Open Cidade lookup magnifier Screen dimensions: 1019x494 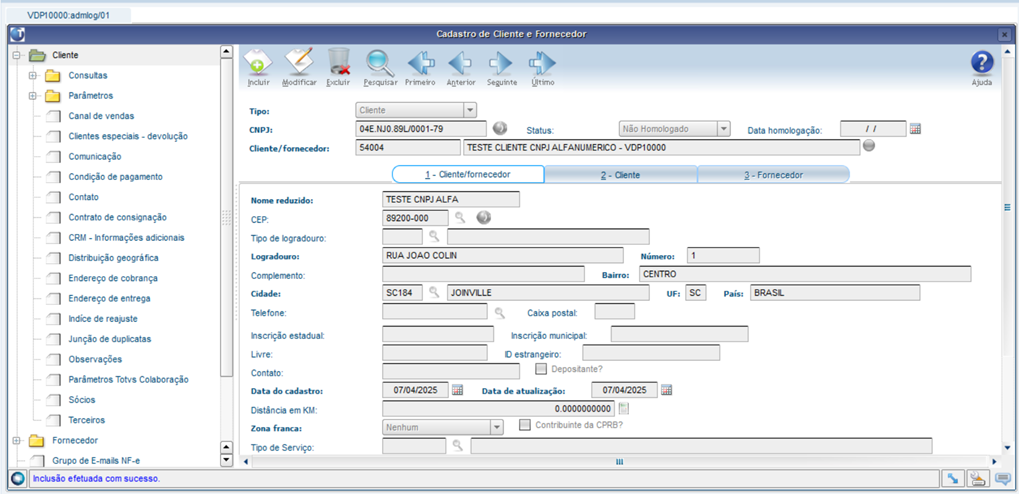[x=434, y=292]
